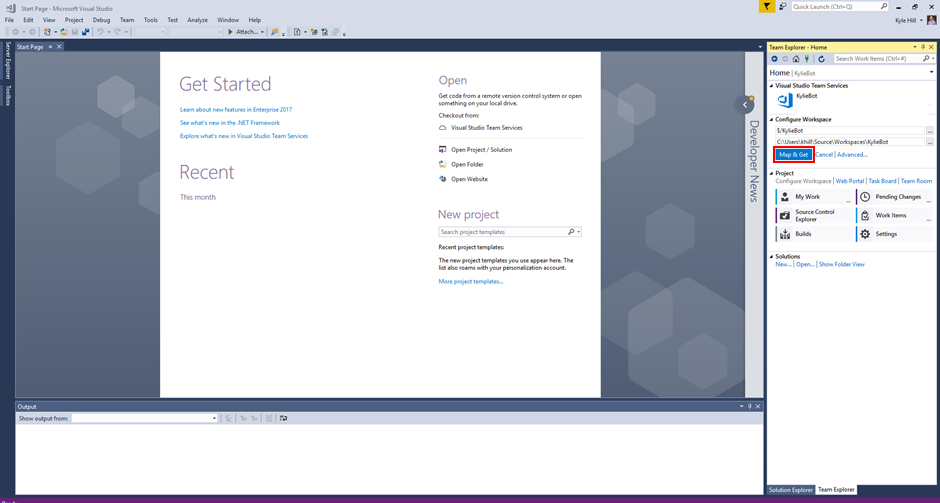Image resolution: width=940 pixels, height=503 pixels.
Task: Click the notifications flag icon in title bar
Action: click(x=766, y=7)
